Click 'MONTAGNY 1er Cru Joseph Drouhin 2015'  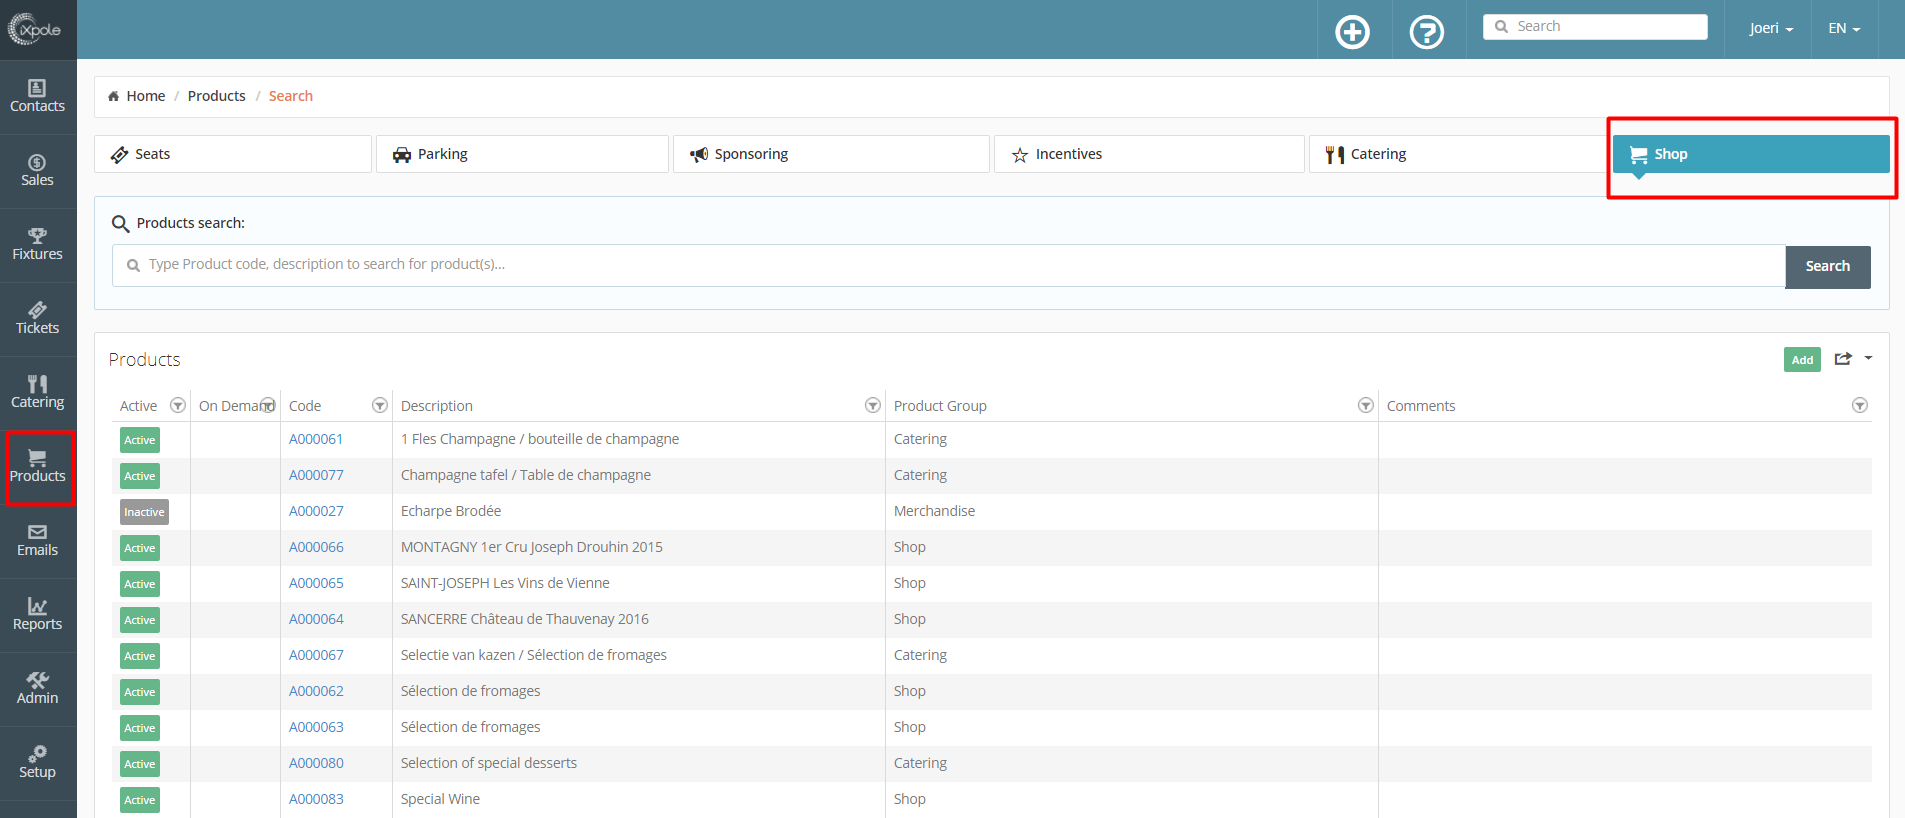tap(532, 547)
